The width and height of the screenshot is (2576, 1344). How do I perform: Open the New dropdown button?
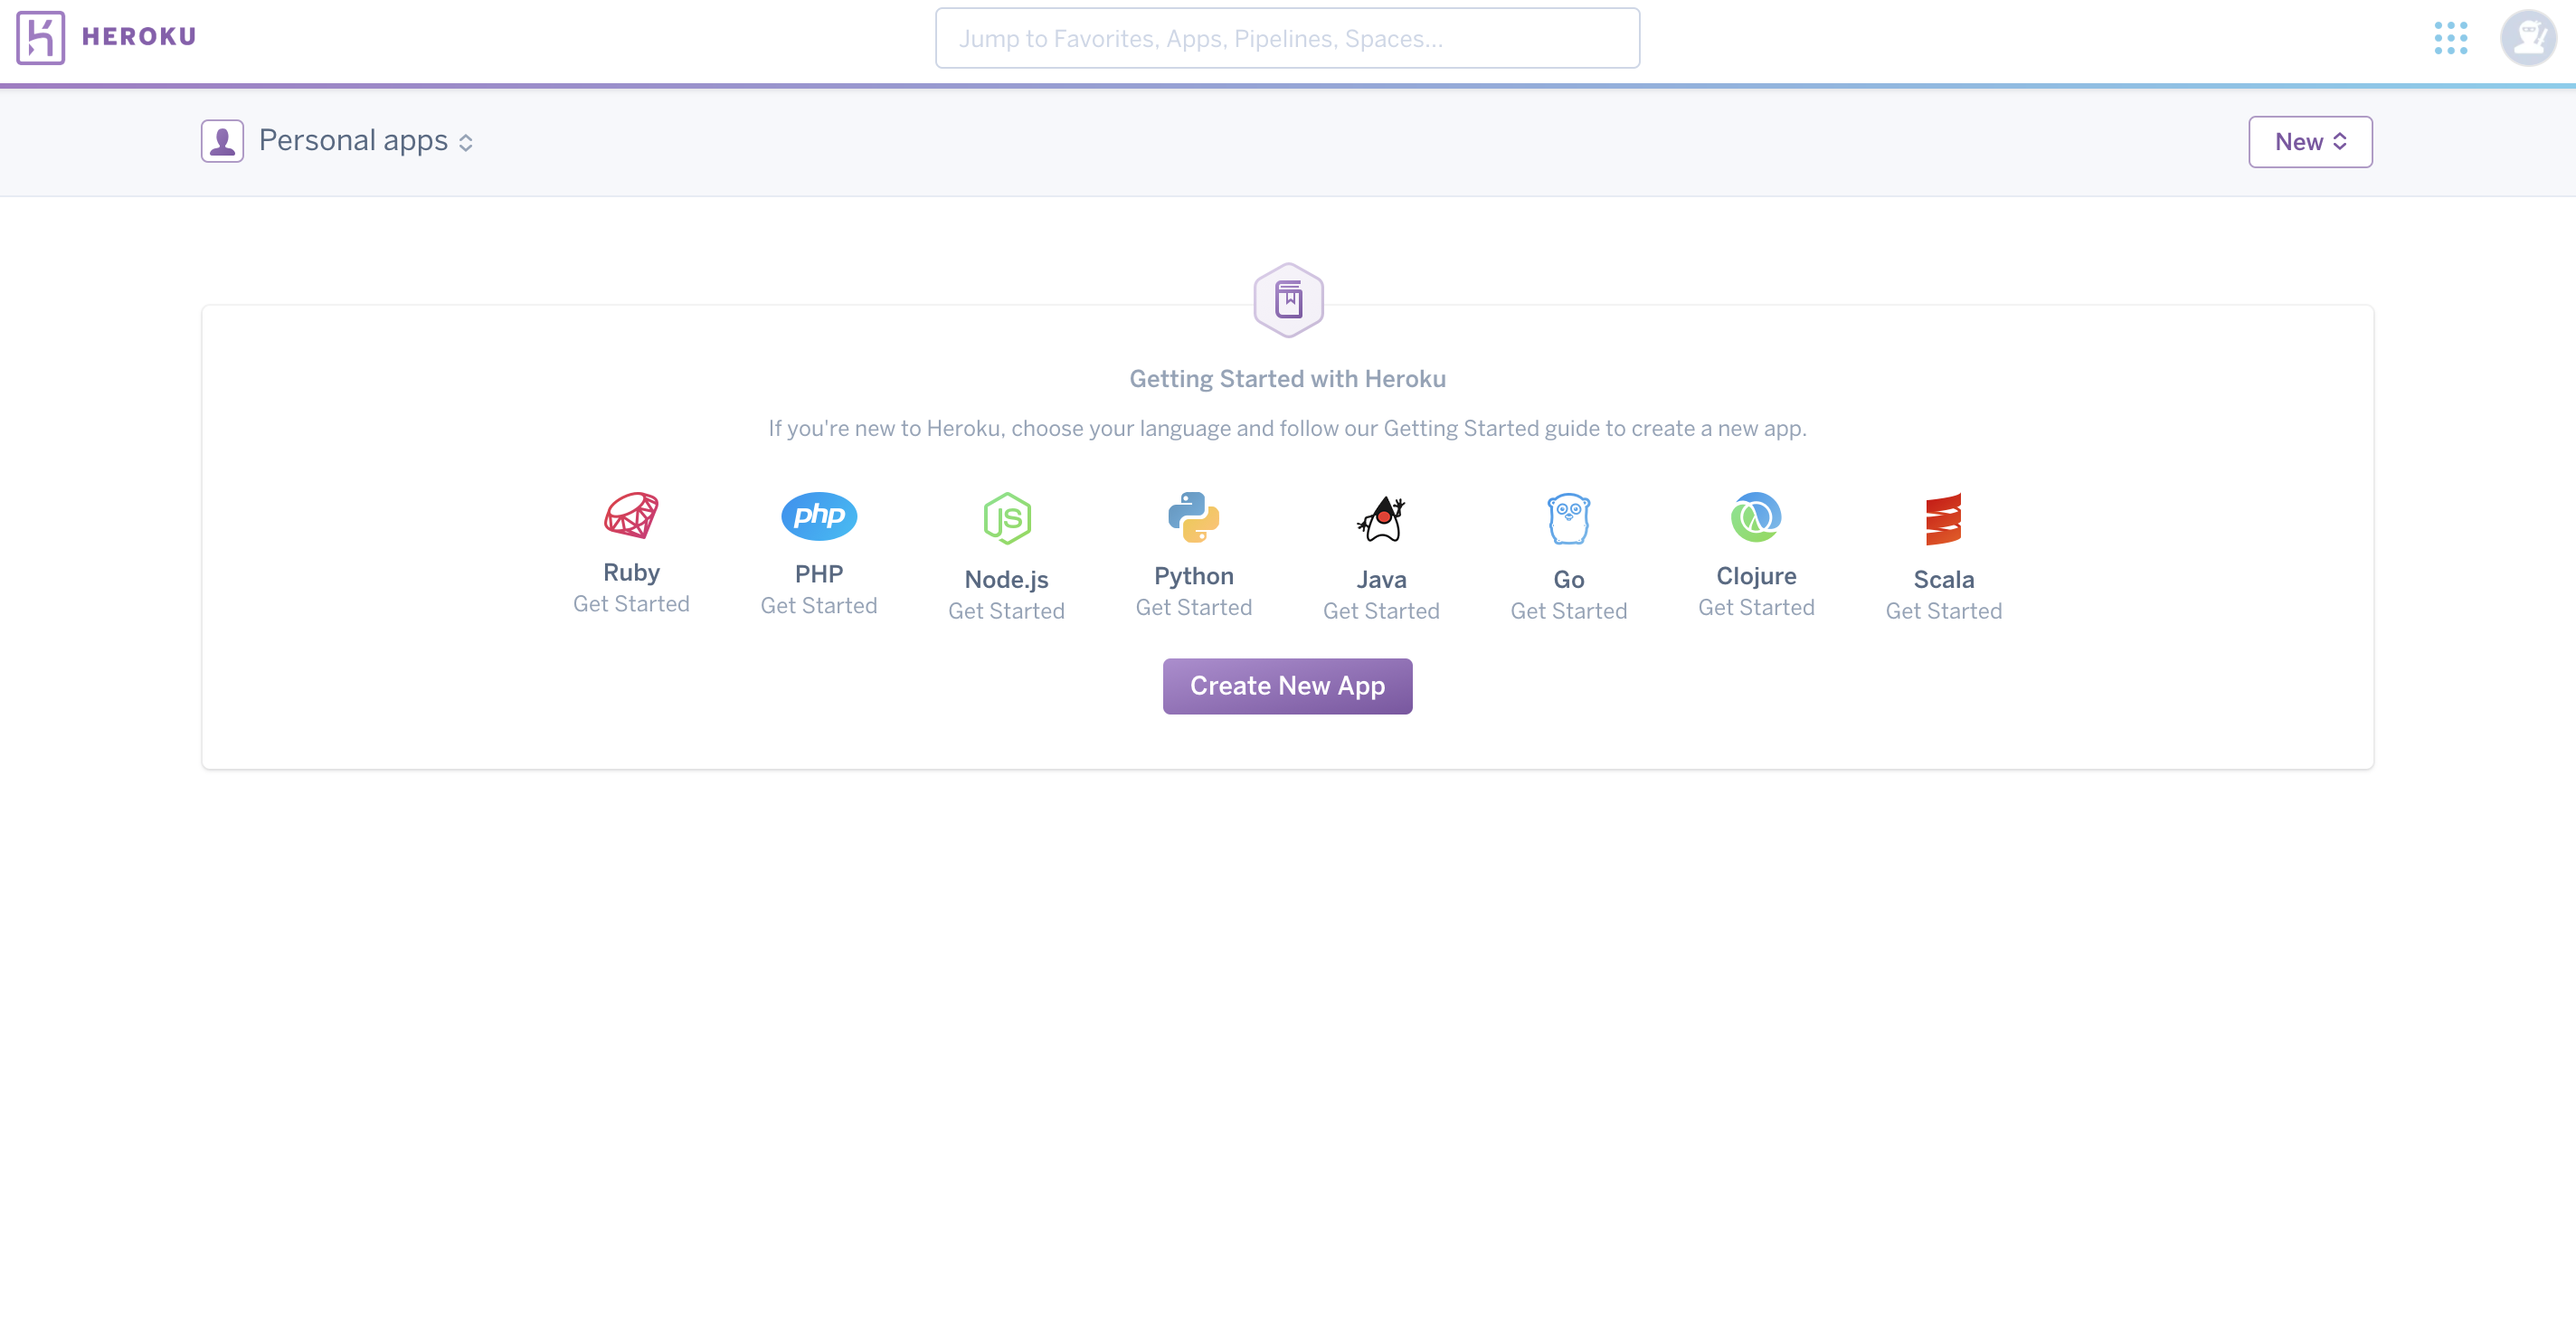click(x=2310, y=142)
